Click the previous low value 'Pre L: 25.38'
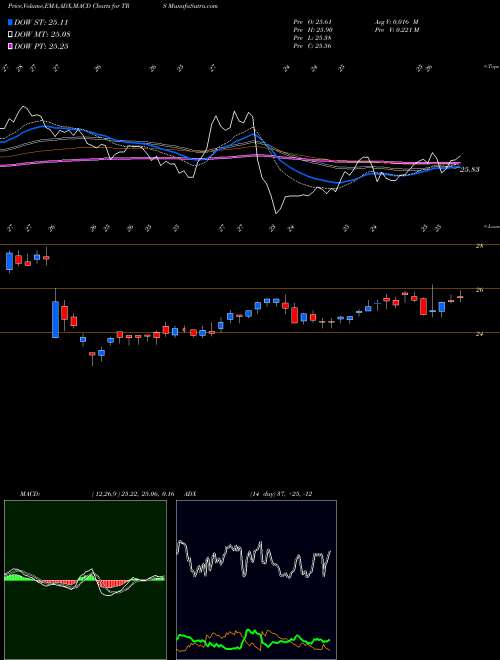 314,38
